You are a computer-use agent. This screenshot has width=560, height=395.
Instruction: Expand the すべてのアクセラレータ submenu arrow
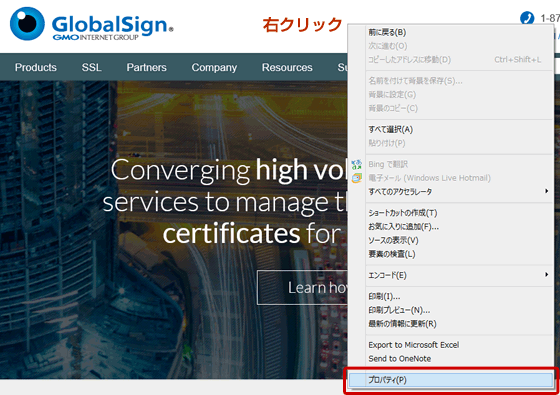pos(546,191)
